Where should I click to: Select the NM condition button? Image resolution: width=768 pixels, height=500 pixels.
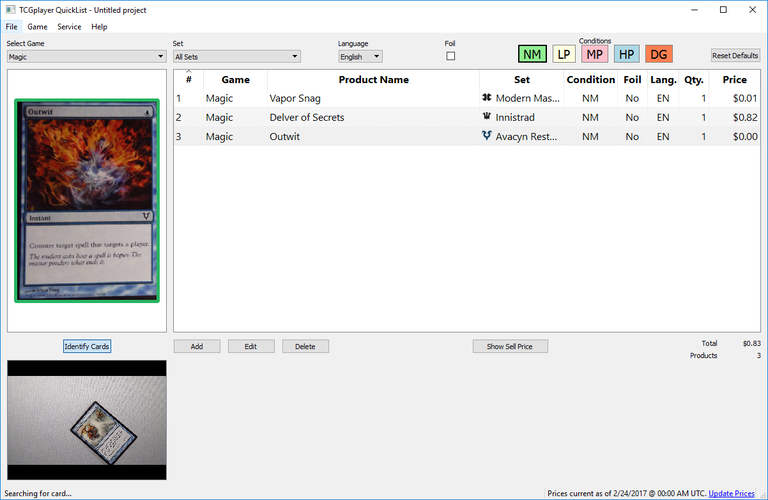(532, 54)
